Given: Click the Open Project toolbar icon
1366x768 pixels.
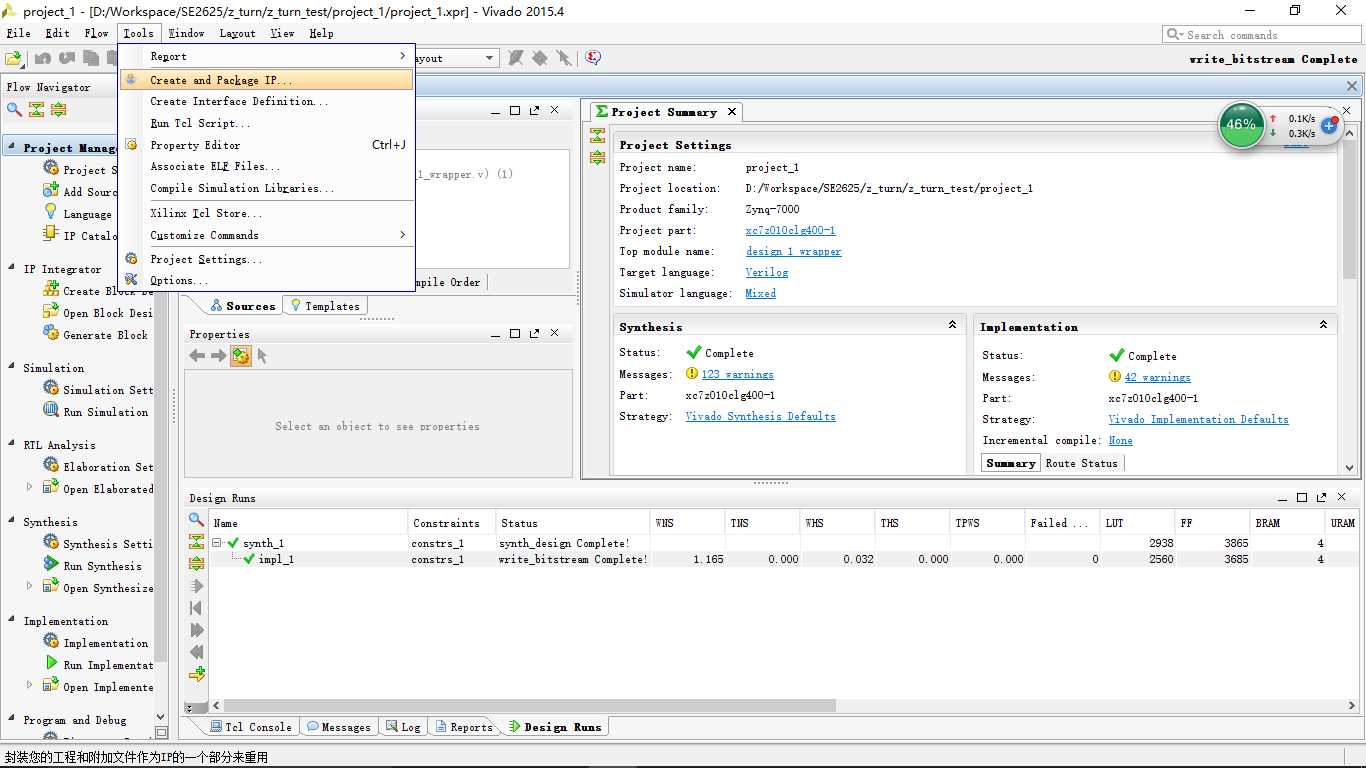Looking at the screenshot, I should pyautogui.click(x=14, y=58).
